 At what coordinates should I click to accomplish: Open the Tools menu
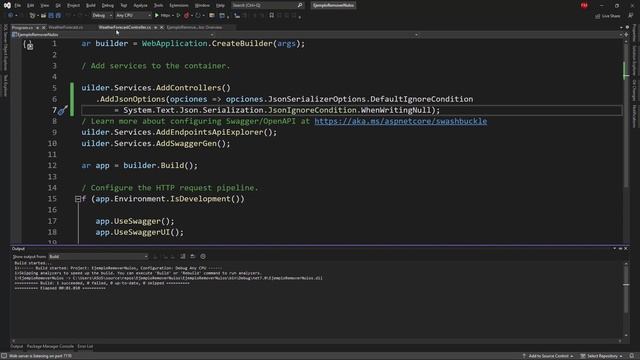[158, 5]
